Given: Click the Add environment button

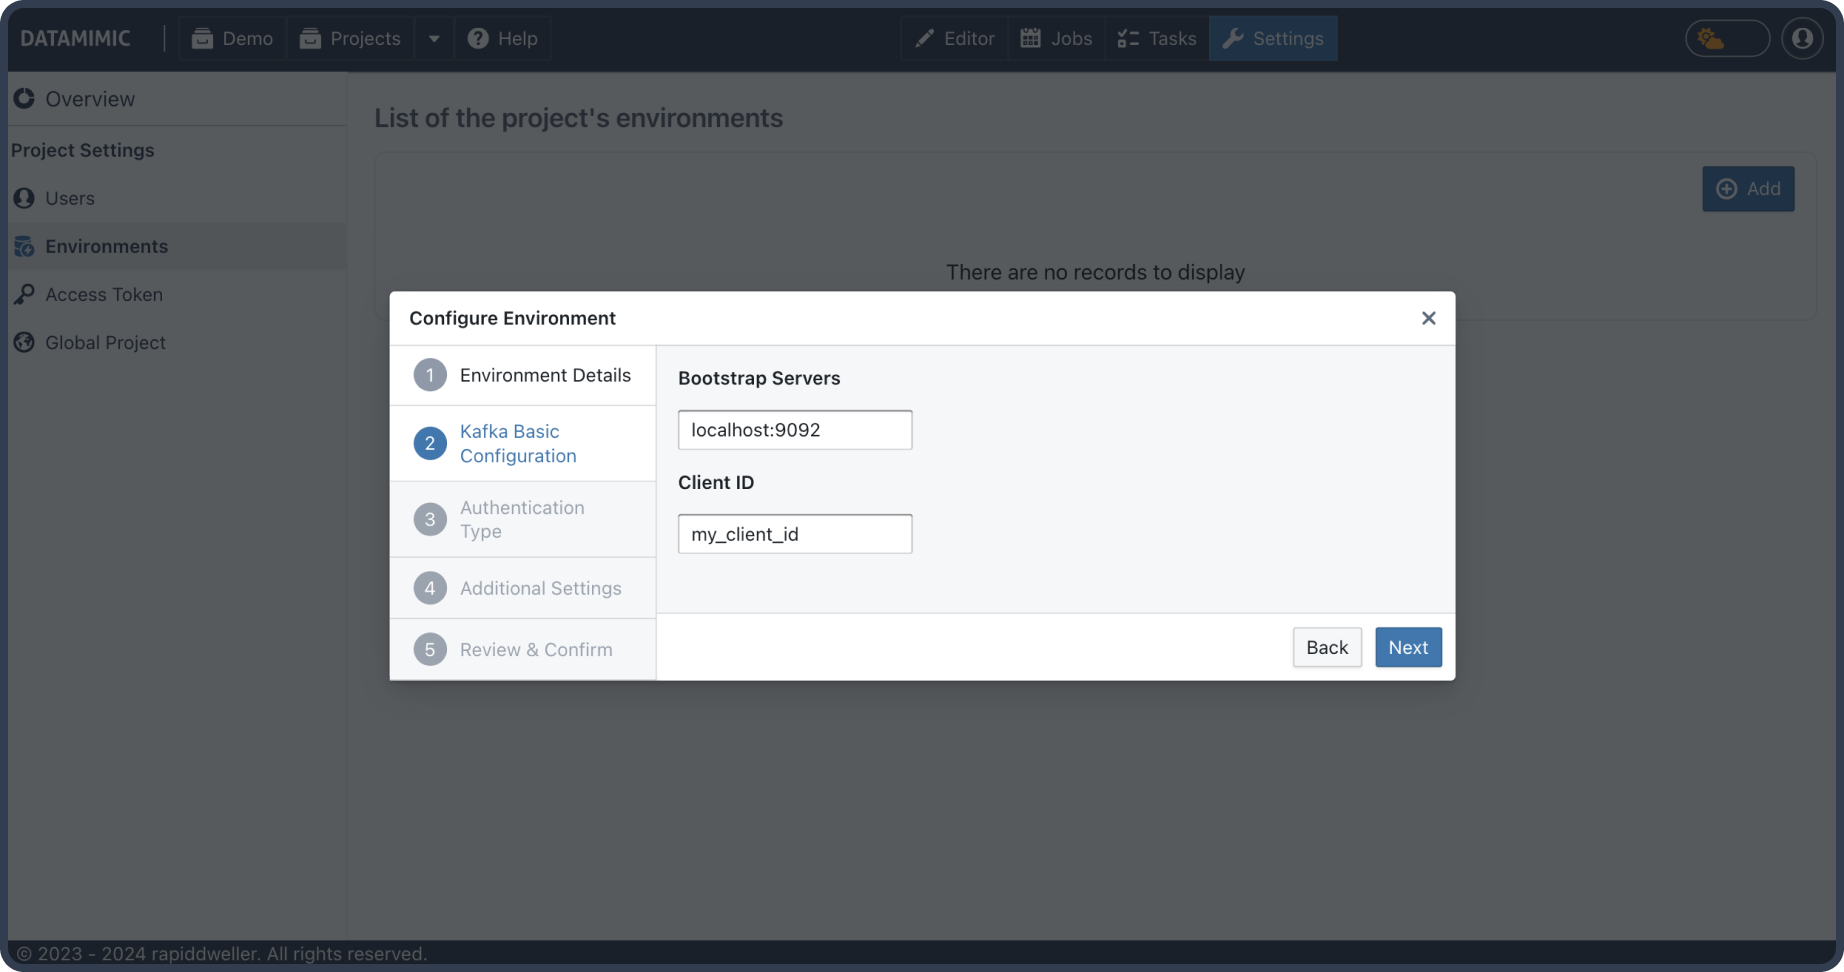Looking at the screenshot, I should [1748, 189].
